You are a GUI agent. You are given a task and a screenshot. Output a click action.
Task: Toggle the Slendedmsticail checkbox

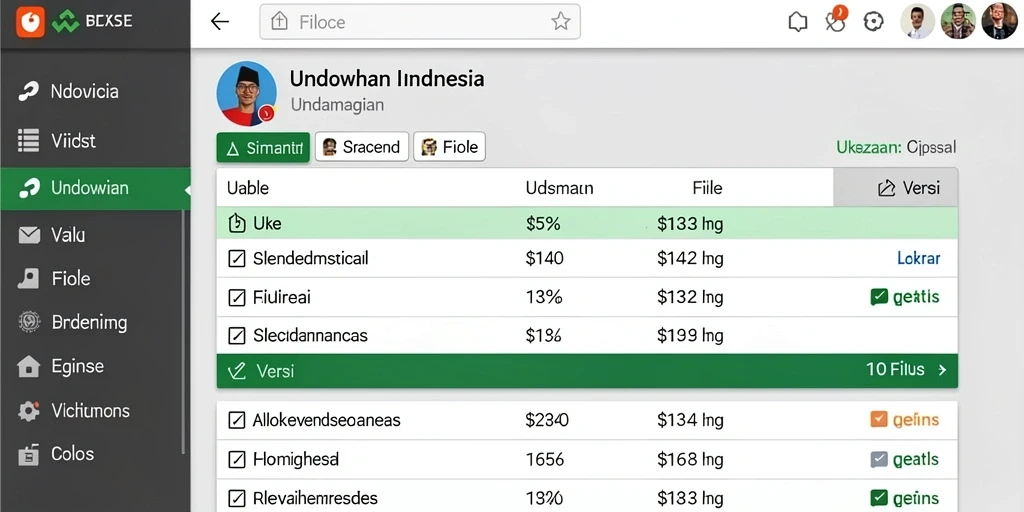click(x=236, y=259)
